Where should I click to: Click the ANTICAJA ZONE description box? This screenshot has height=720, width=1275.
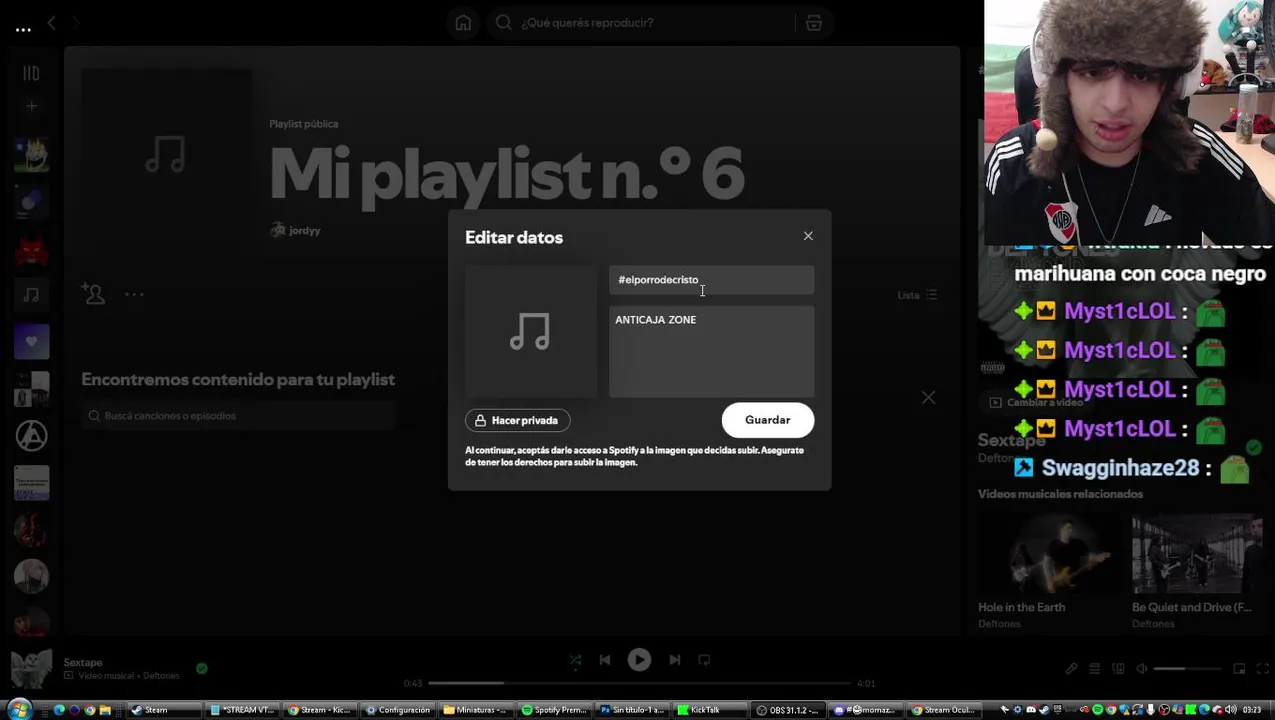[x=711, y=351]
